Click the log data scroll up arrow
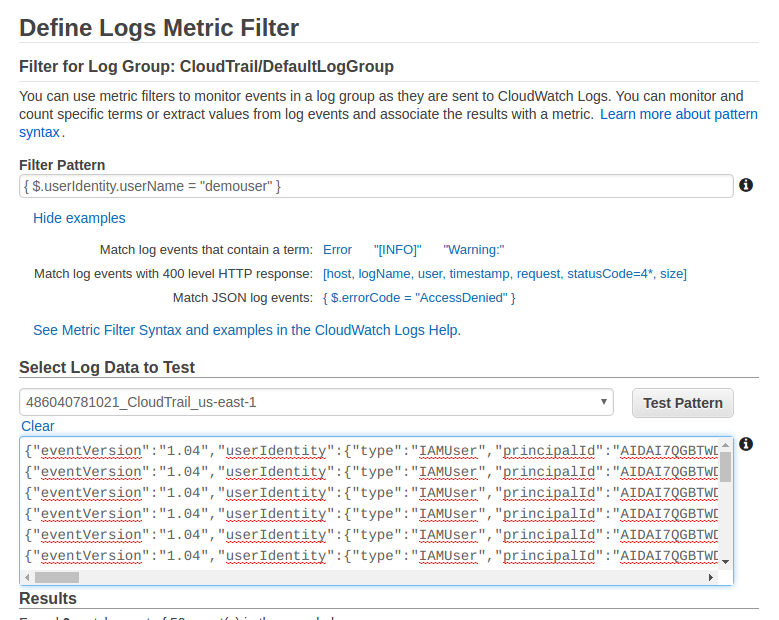This screenshot has height=620, width=779. 725,445
